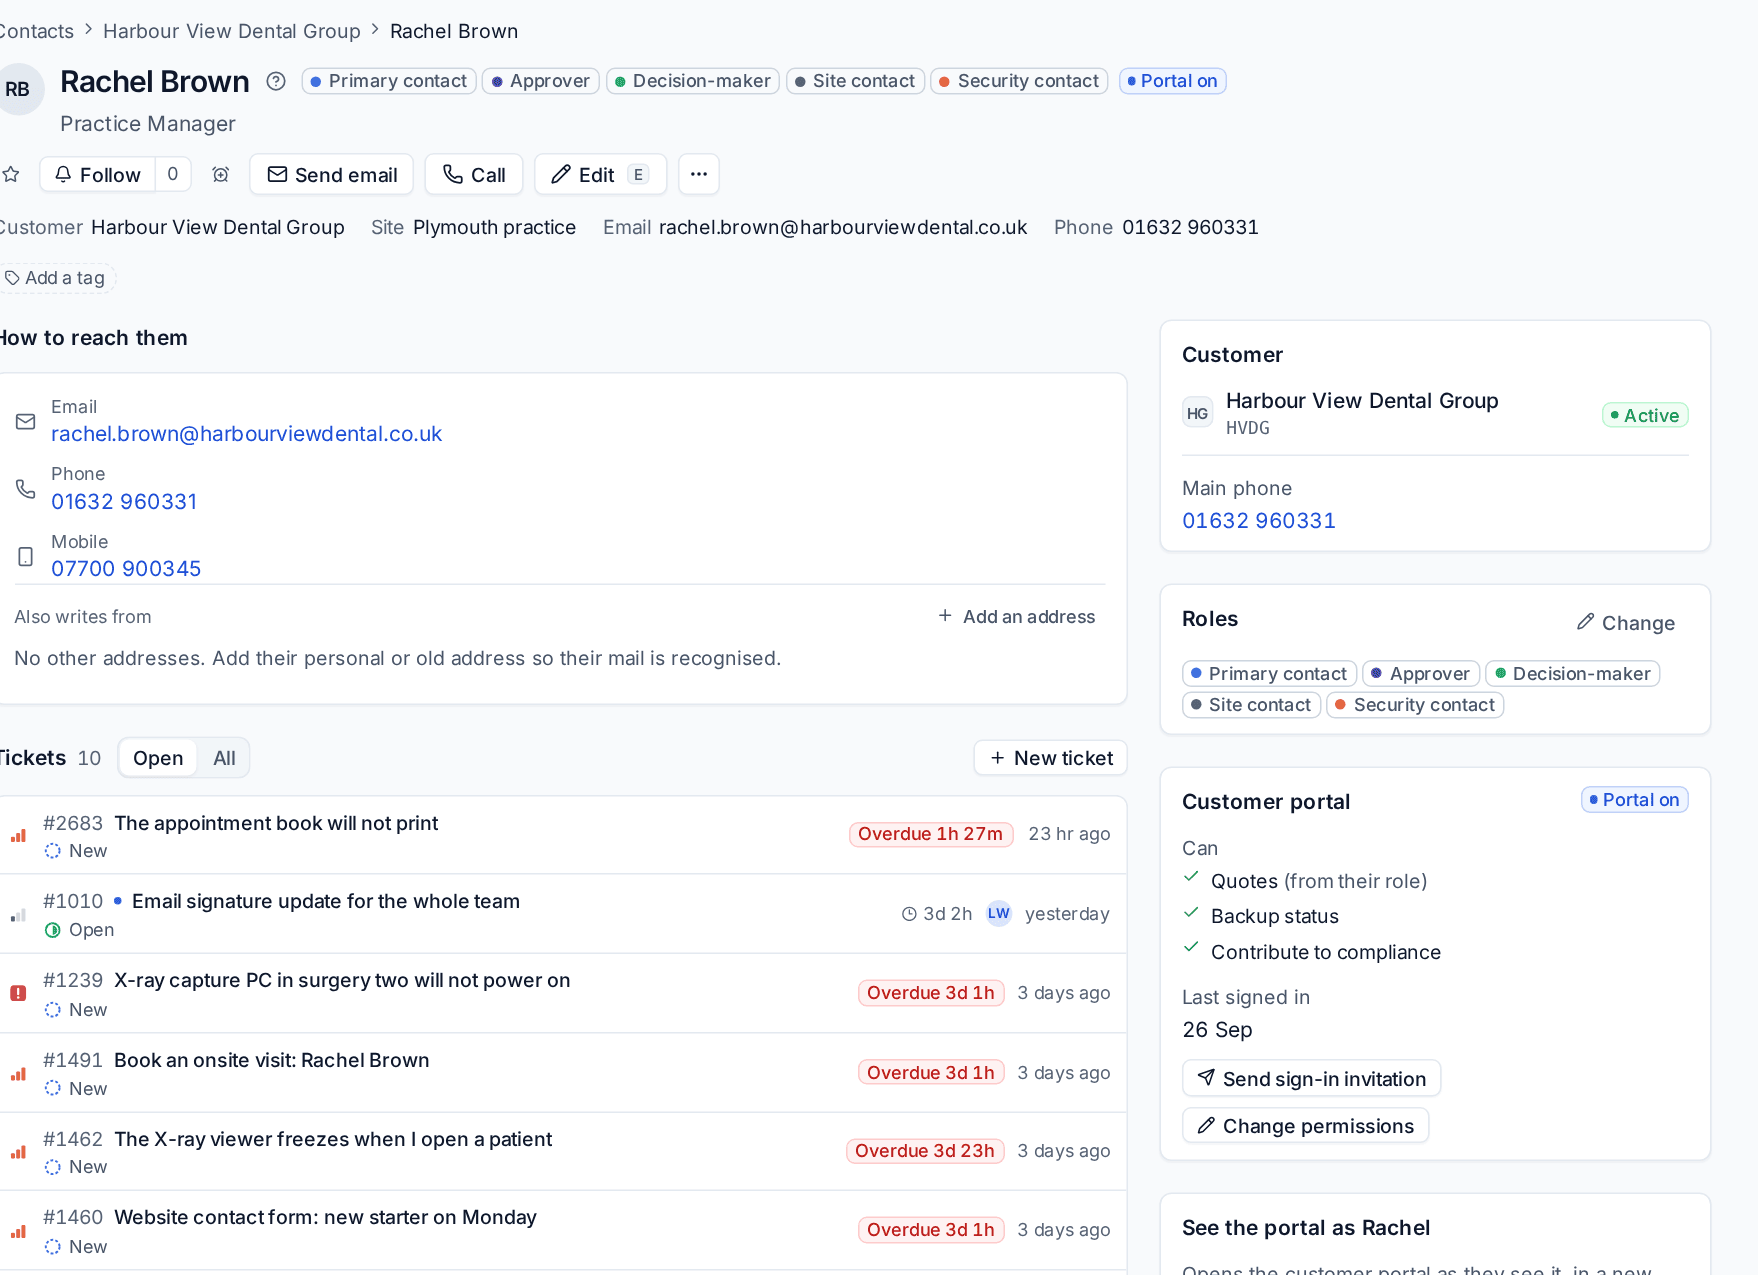This screenshot has height=1275, width=1758.
Task: Open ticket "Email signature update for the whole team"
Action: pos(326,901)
